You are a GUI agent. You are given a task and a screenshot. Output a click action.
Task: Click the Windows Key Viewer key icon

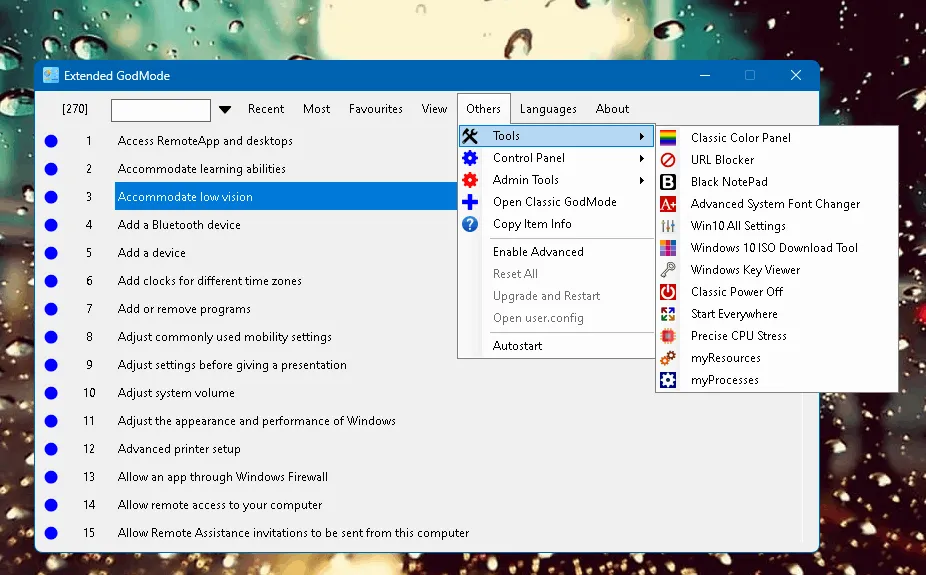tap(669, 270)
